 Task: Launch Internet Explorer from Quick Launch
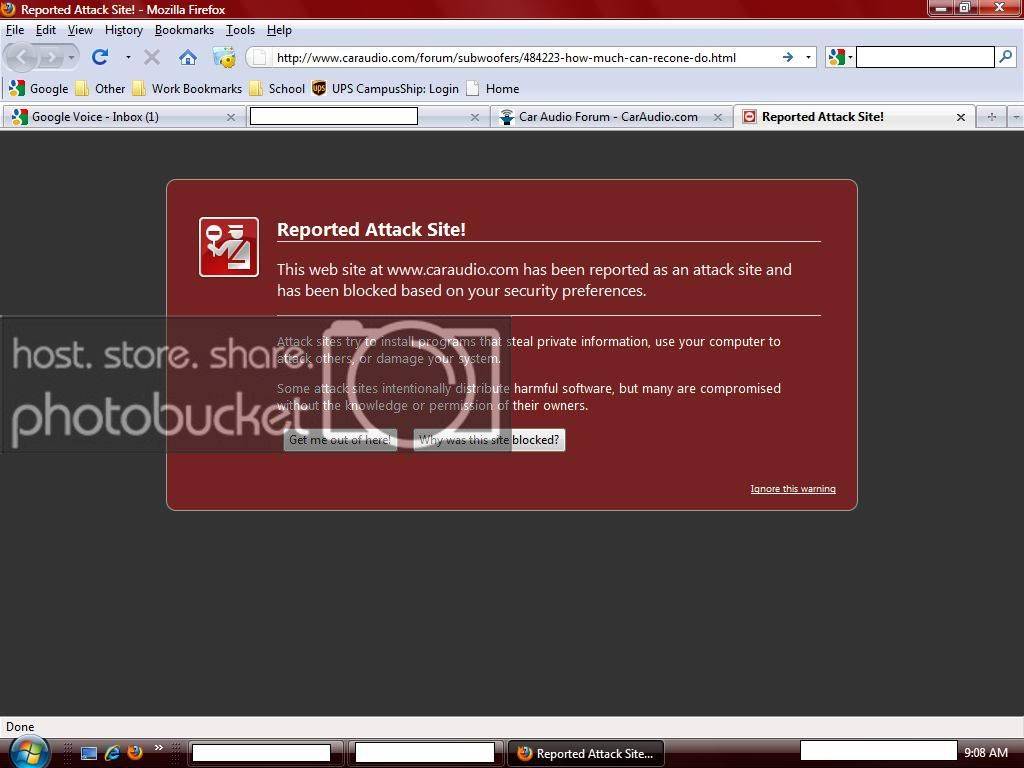(112, 753)
